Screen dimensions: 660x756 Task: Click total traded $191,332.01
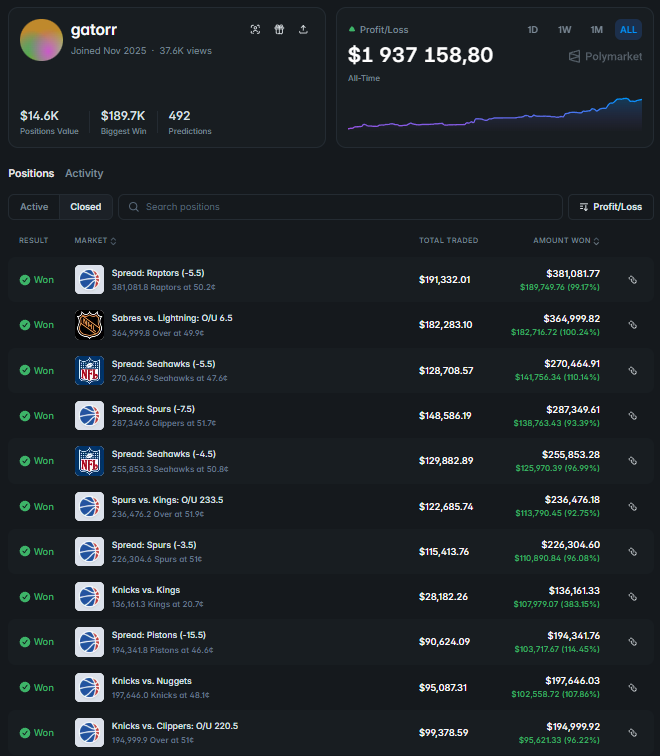coord(444,280)
